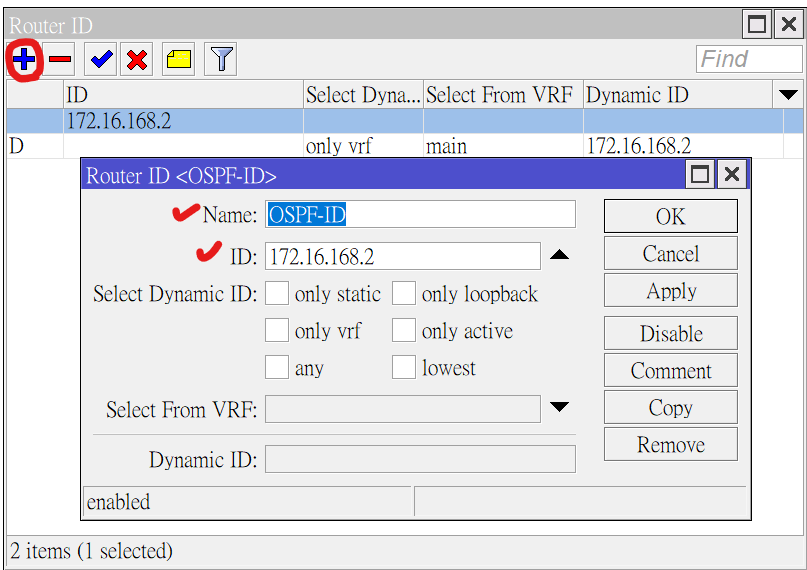Maximize the Router ID OSPF-ID dialog
Screen dimensions: 807x570
(701, 175)
